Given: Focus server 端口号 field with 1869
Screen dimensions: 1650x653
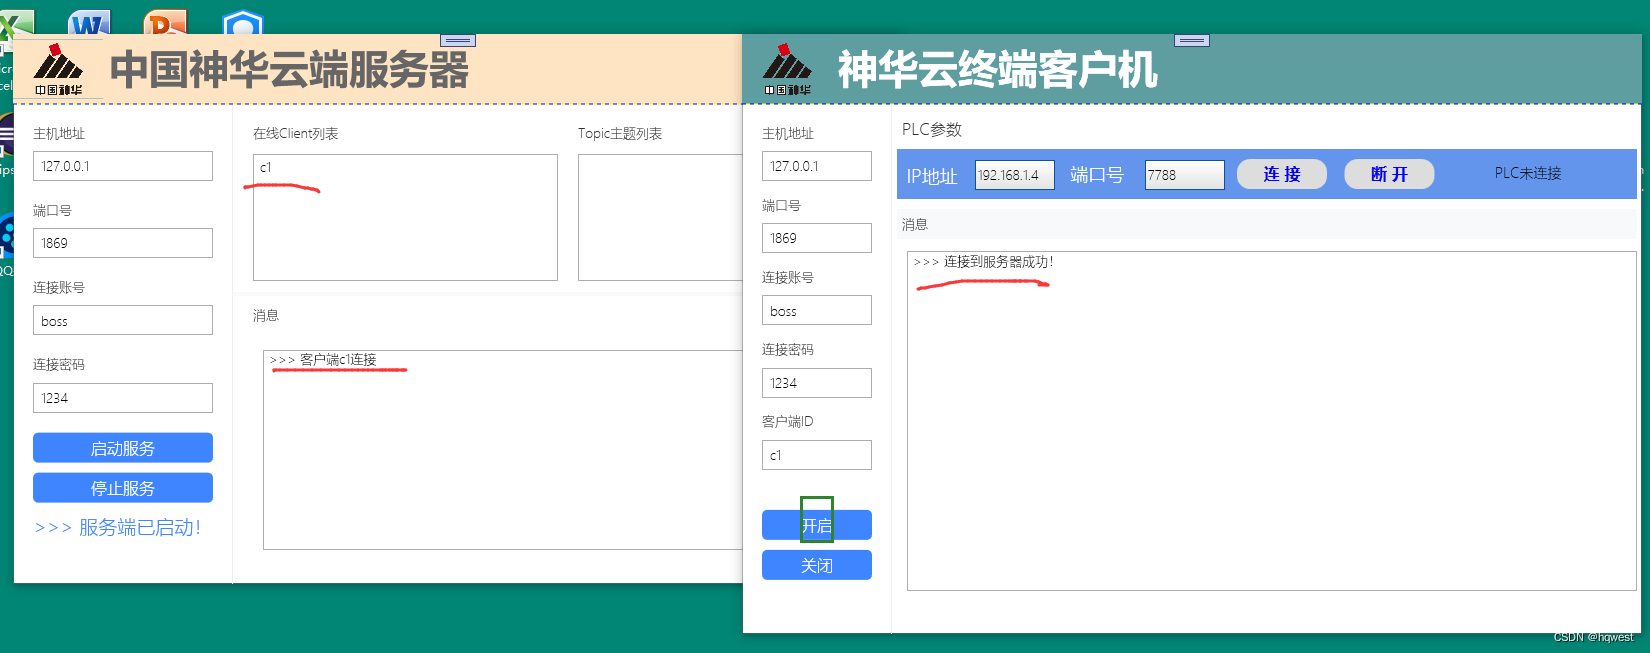Looking at the screenshot, I should click(123, 243).
